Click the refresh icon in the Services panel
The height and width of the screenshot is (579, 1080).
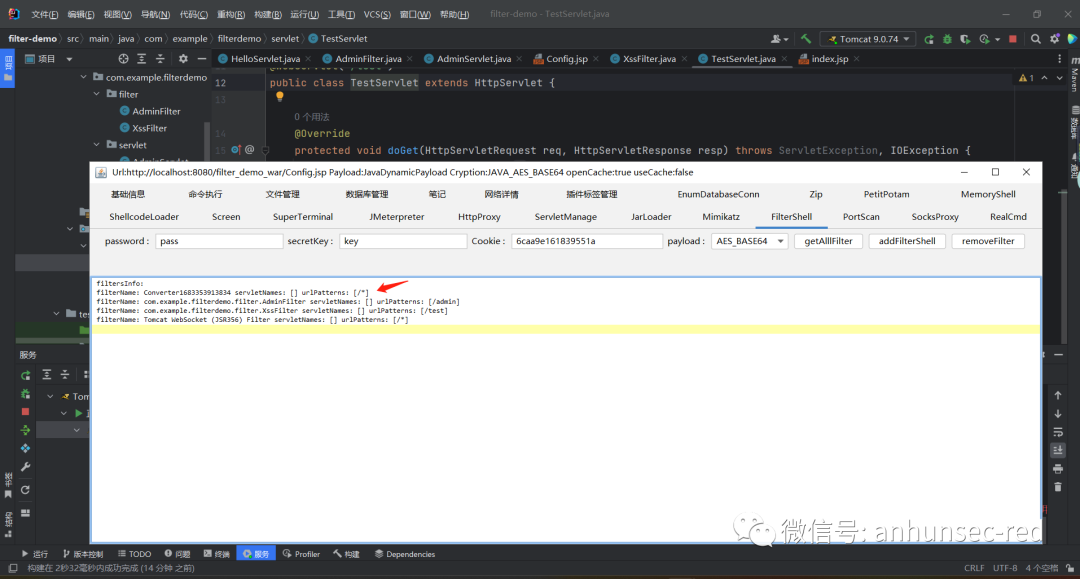click(x=25, y=490)
